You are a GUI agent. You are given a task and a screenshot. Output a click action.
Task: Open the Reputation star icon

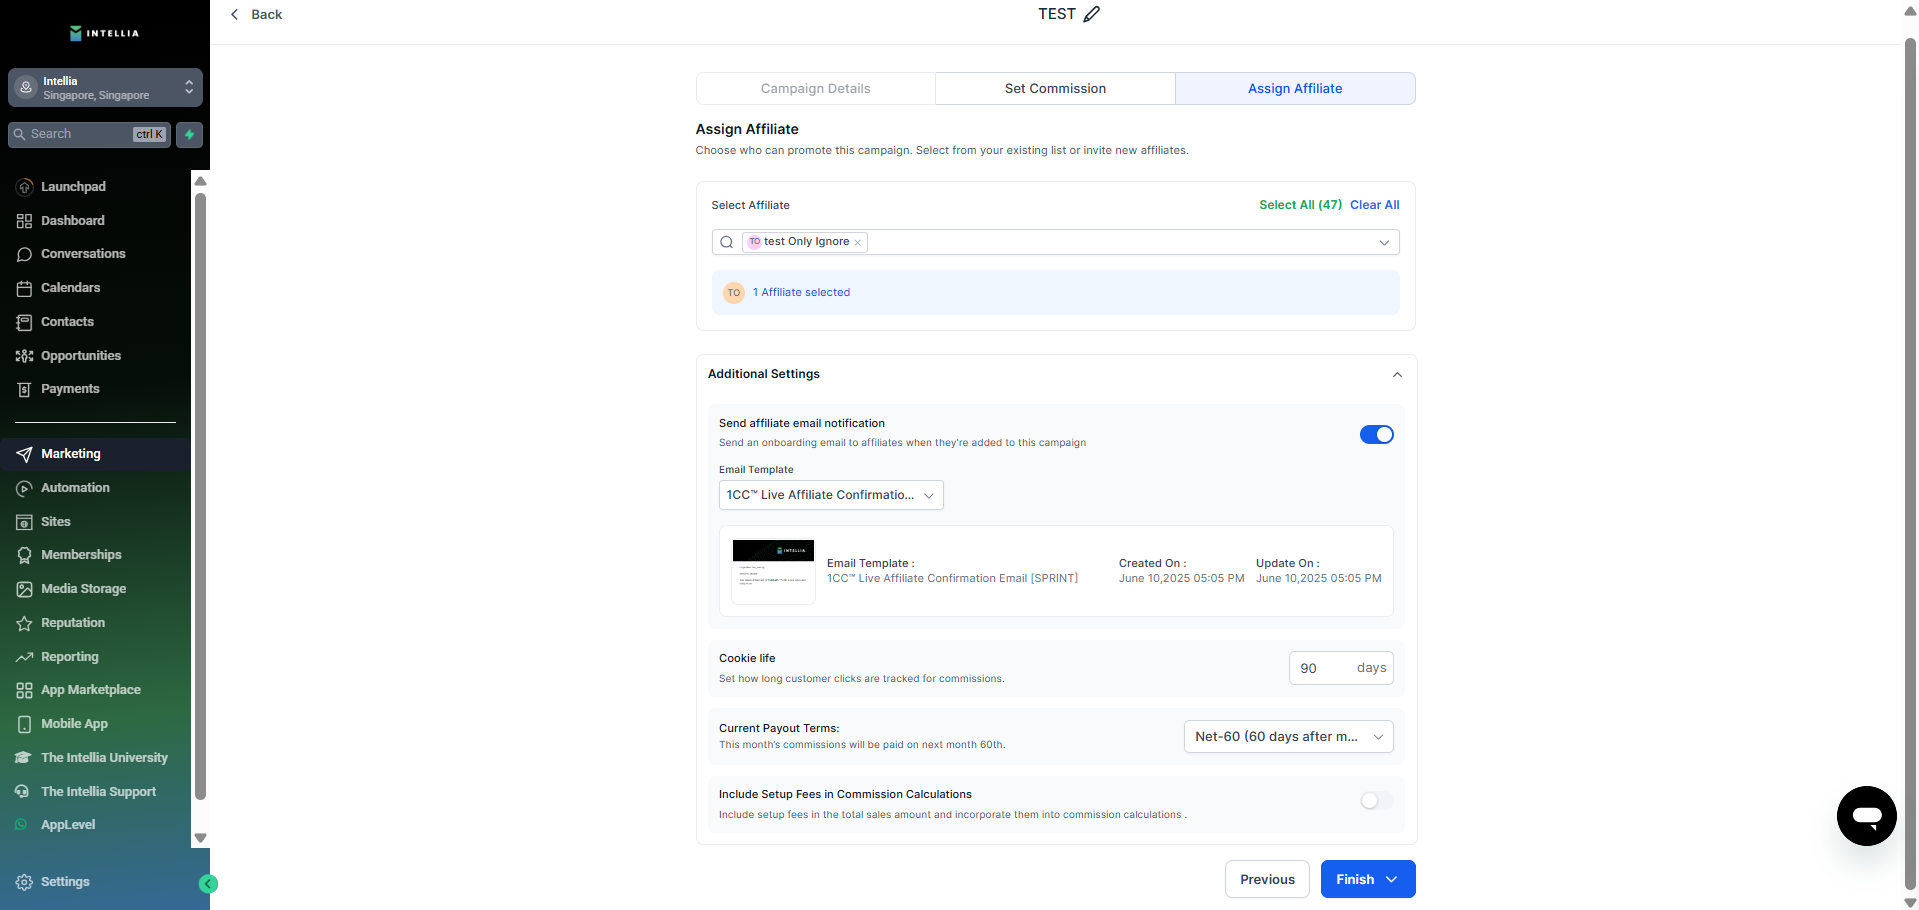25,623
